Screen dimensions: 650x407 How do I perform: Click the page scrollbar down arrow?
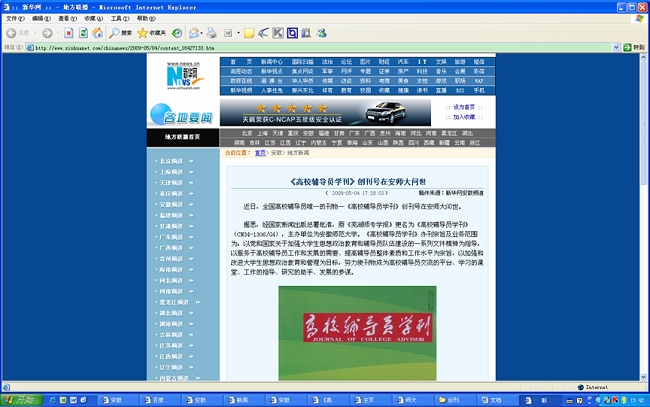coord(643,377)
